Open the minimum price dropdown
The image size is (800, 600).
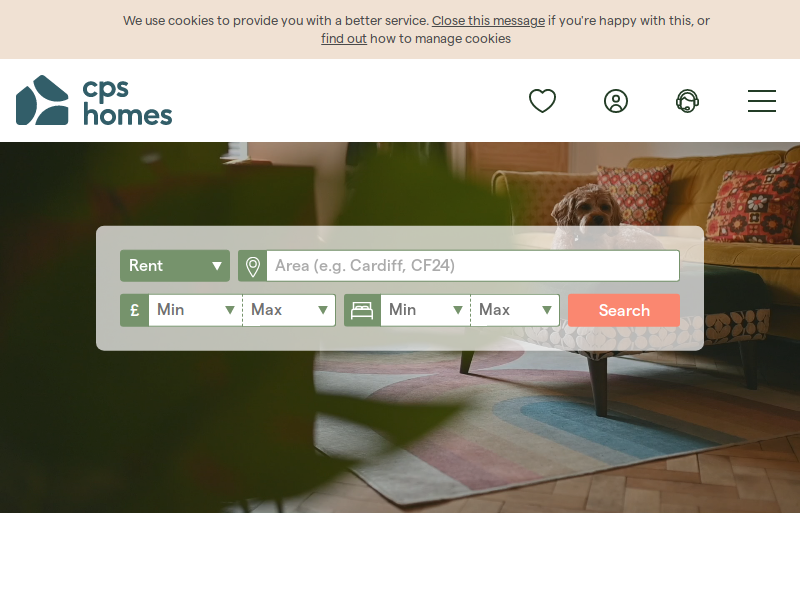tap(195, 310)
